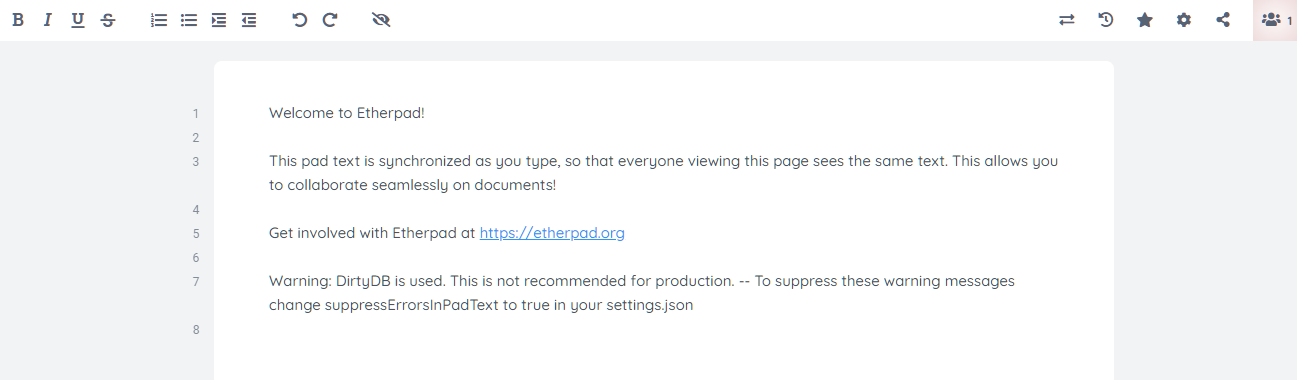
Task: Undo the last edit
Action: [x=299, y=20]
